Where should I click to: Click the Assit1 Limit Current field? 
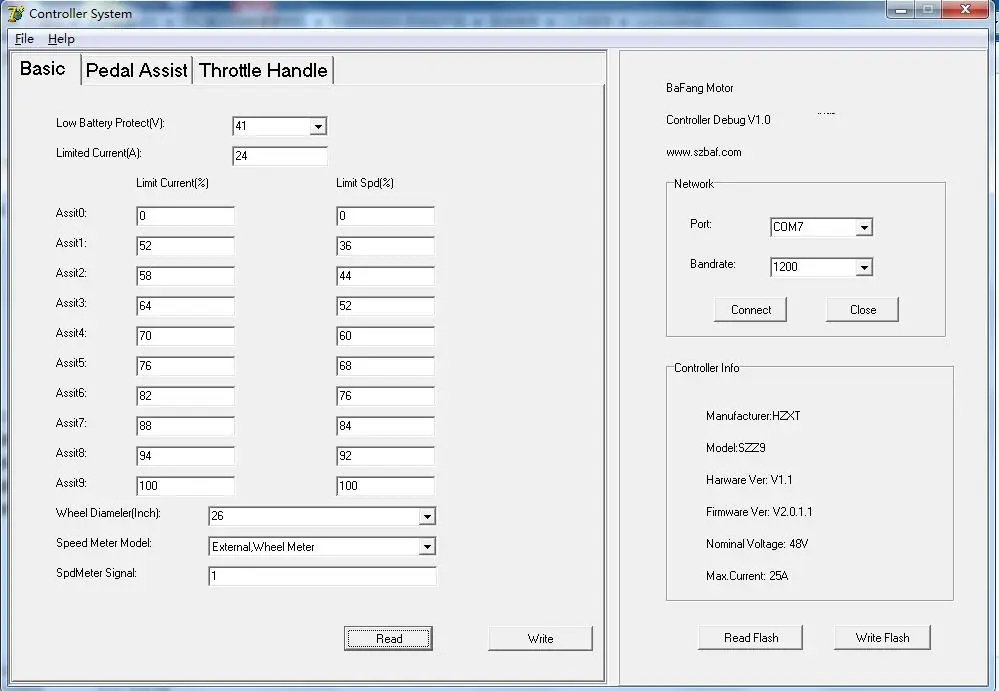pyautogui.click(x=185, y=246)
